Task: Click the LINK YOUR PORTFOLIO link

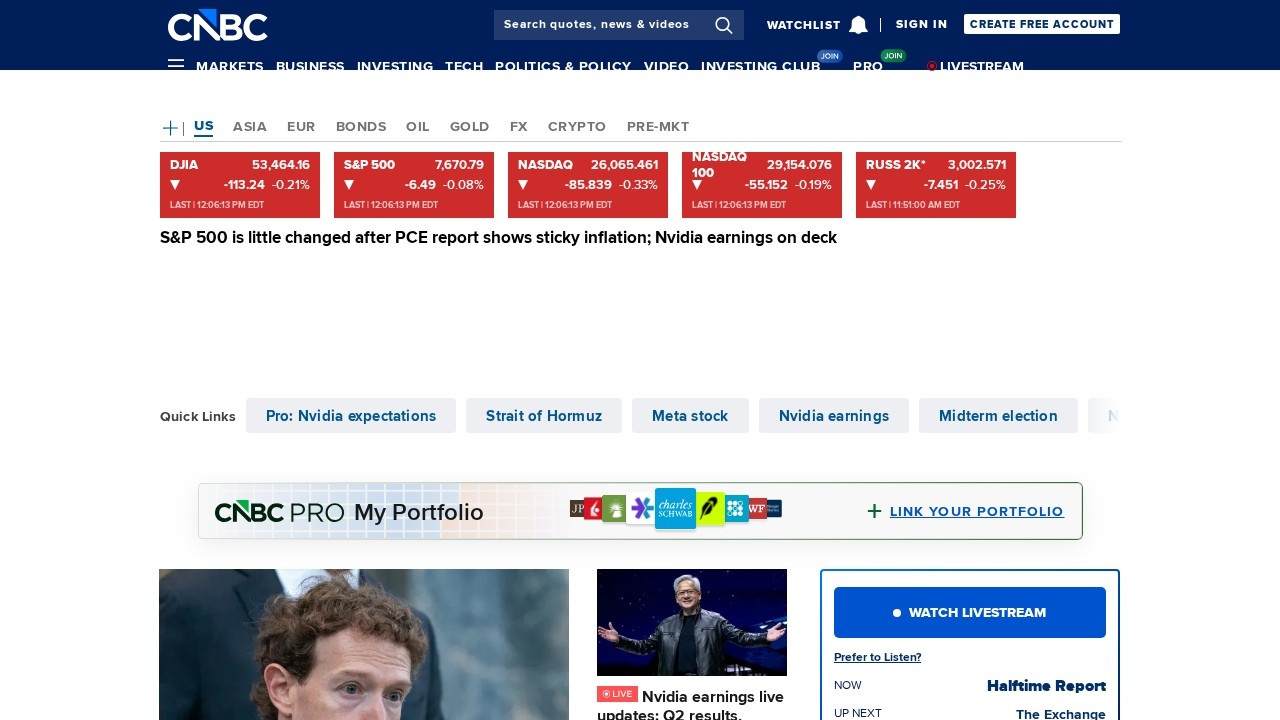Action: coord(977,511)
